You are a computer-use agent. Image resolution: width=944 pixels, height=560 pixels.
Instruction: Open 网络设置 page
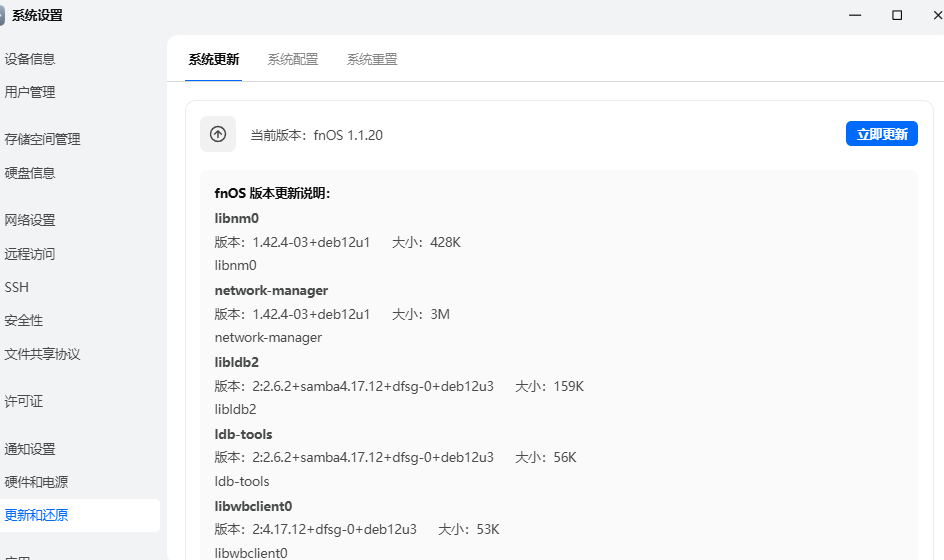coord(30,221)
